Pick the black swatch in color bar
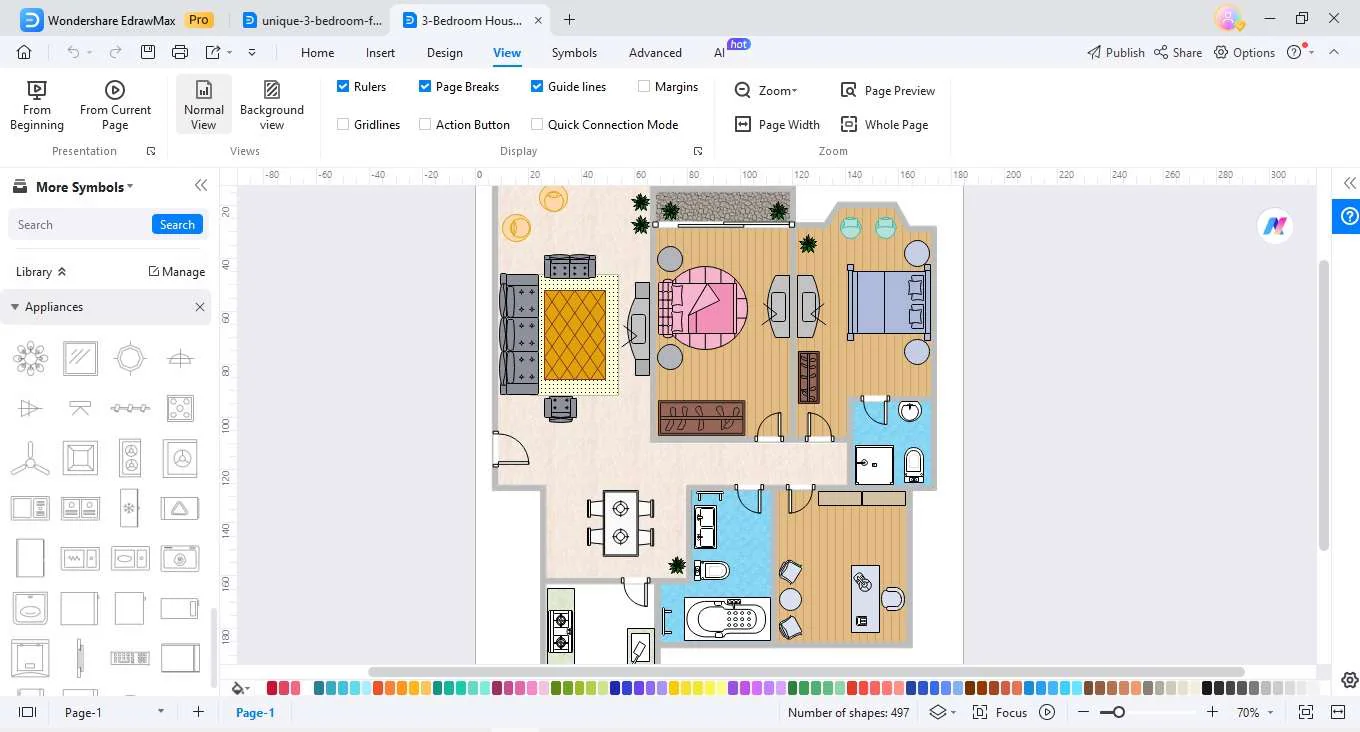 1207,688
